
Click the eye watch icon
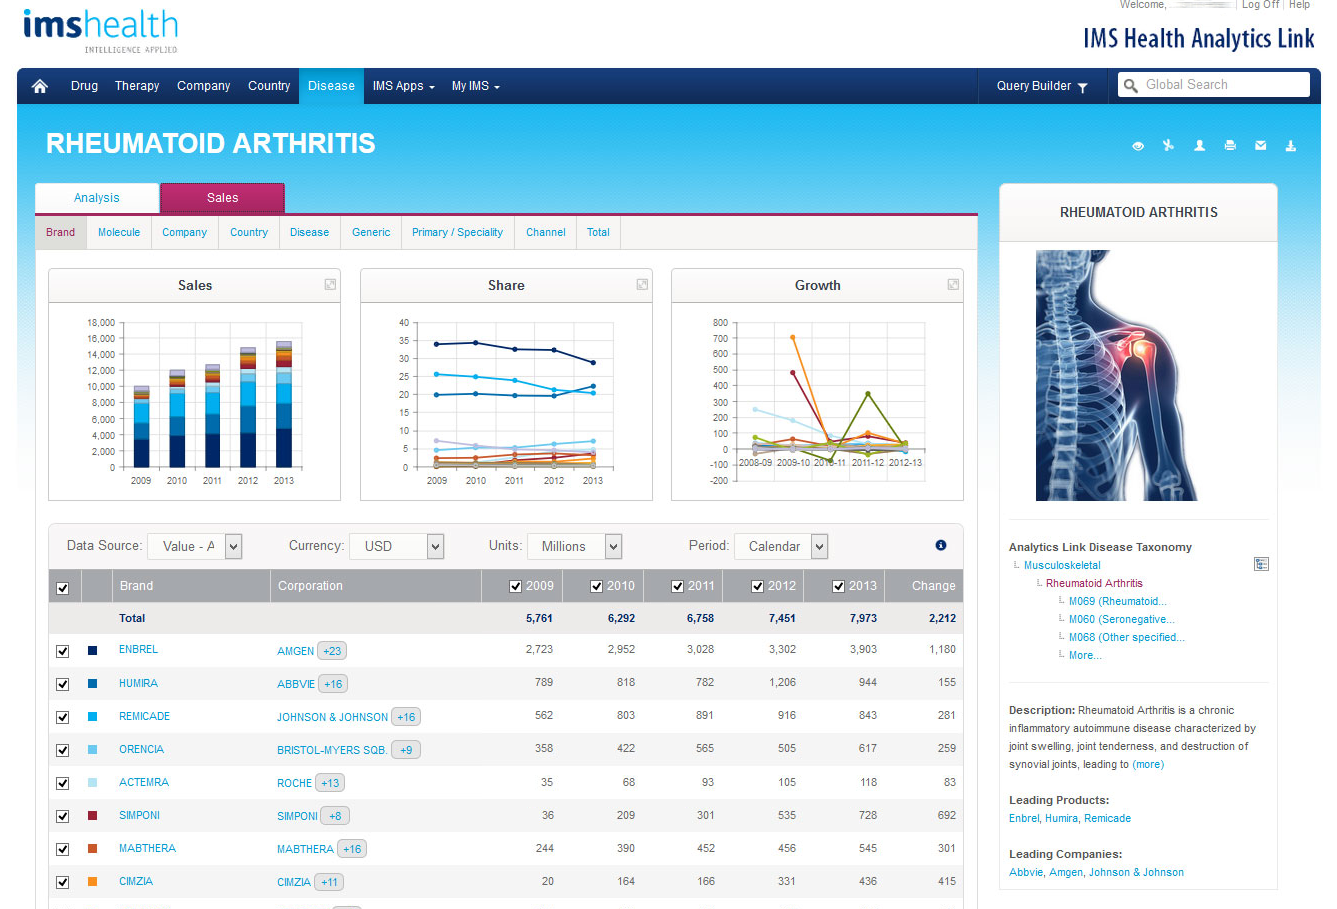[x=1138, y=146]
